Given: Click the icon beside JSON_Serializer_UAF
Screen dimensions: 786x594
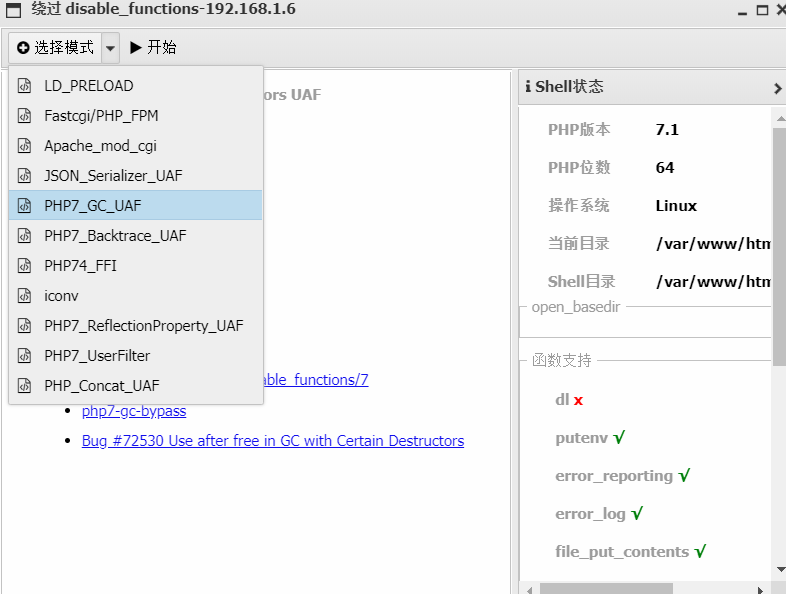Looking at the screenshot, I should [x=25, y=176].
